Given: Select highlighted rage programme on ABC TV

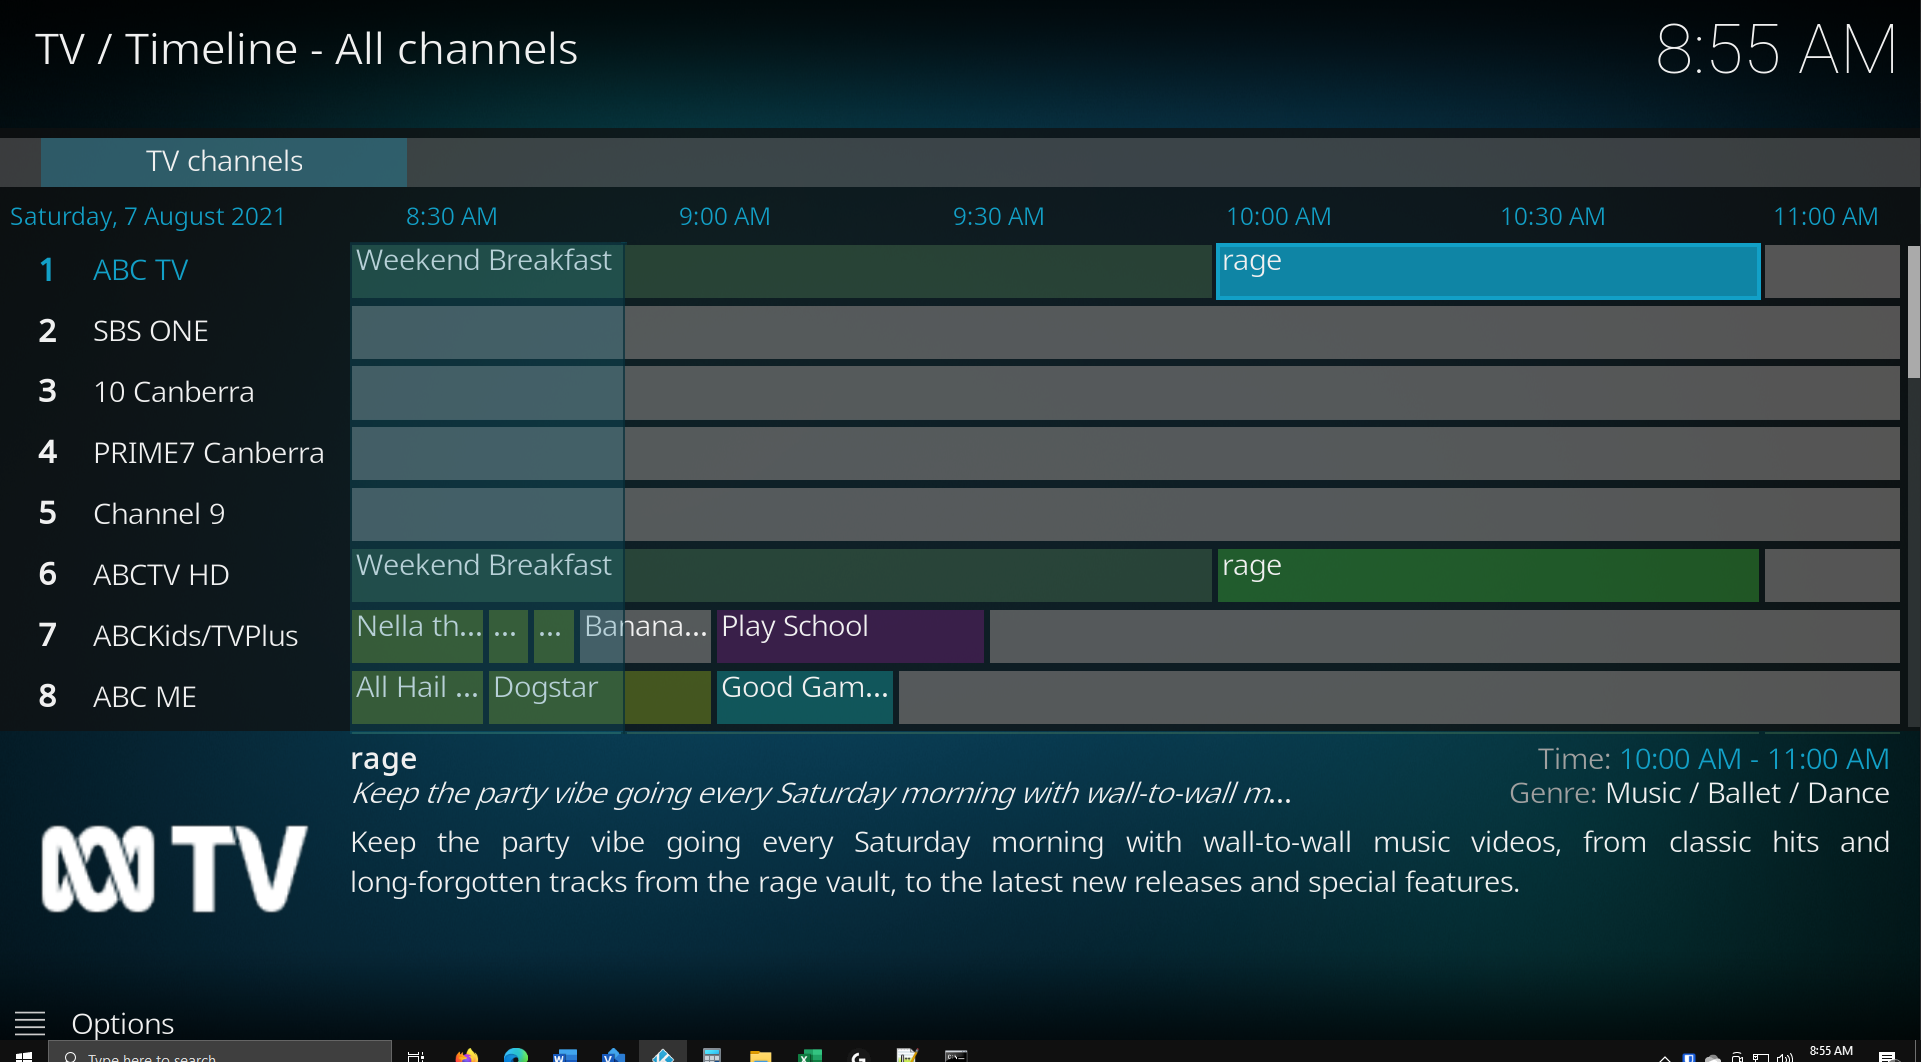Looking at the screenshot, I should pyautogui.click(x=1488, y=271).
